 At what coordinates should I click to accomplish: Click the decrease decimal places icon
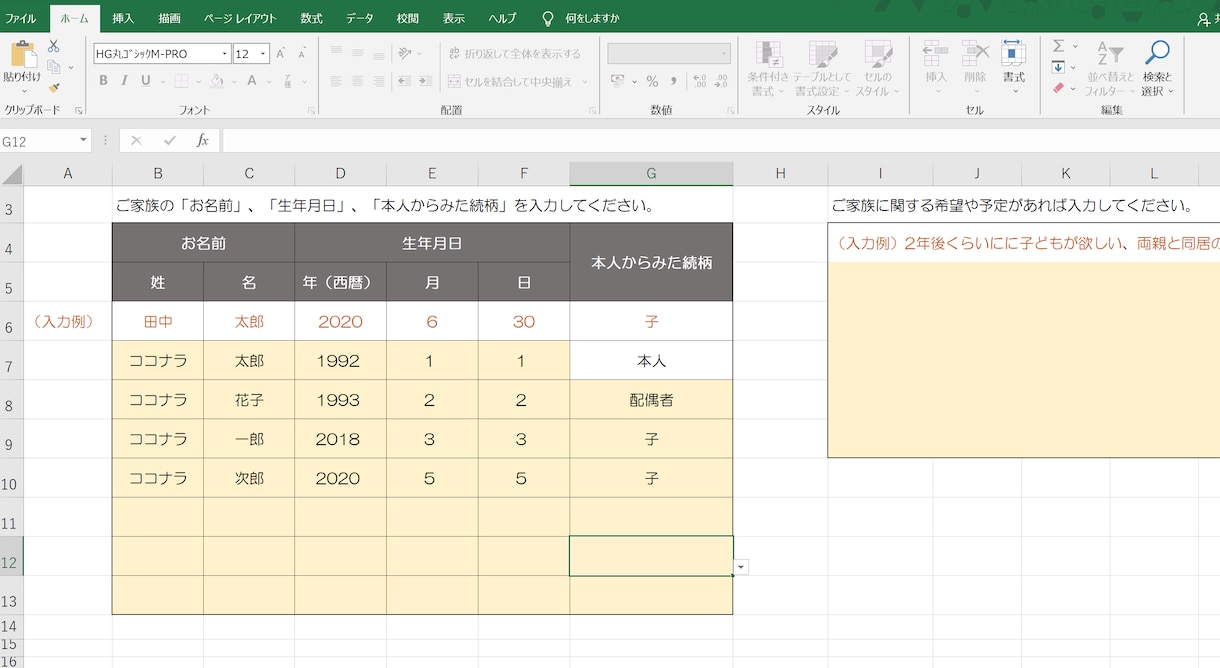(x=722, y=81)
